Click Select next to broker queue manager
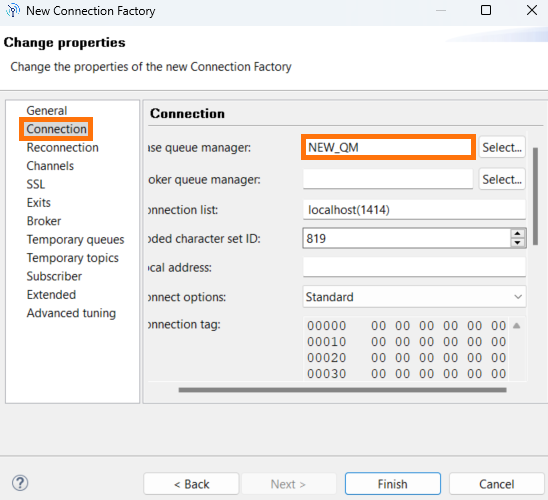 pyautogui.click(x=502, y=179)
